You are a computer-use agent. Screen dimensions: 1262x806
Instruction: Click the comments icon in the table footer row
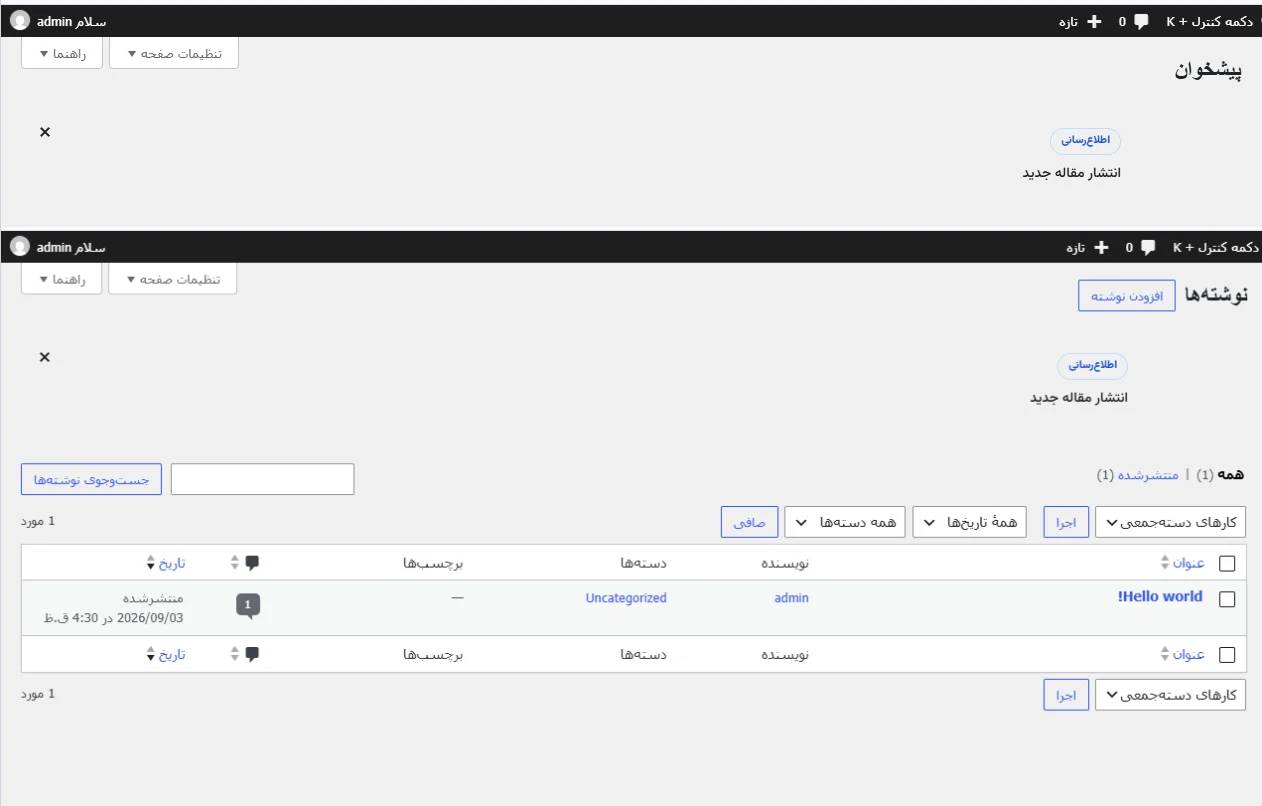[252, 654]
